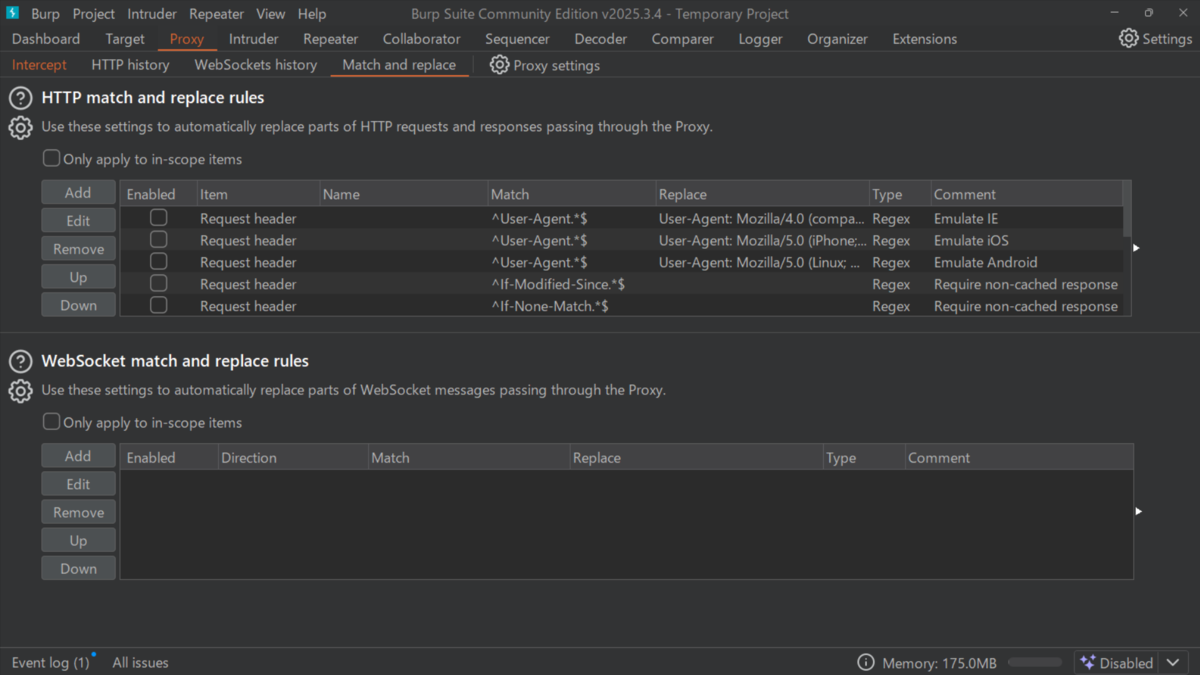Image resolution: width=1200 pixels, height=675 pixels.
Task: Open help for HTTP match and replace rules
Action: click(x=20, y=99)
